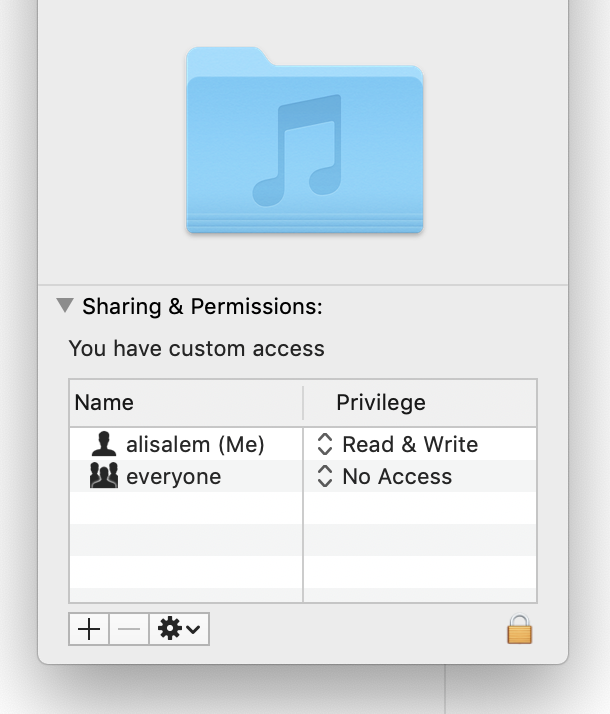Select the everyone row name
Viewport: 610px width, 714px height.
173,477
